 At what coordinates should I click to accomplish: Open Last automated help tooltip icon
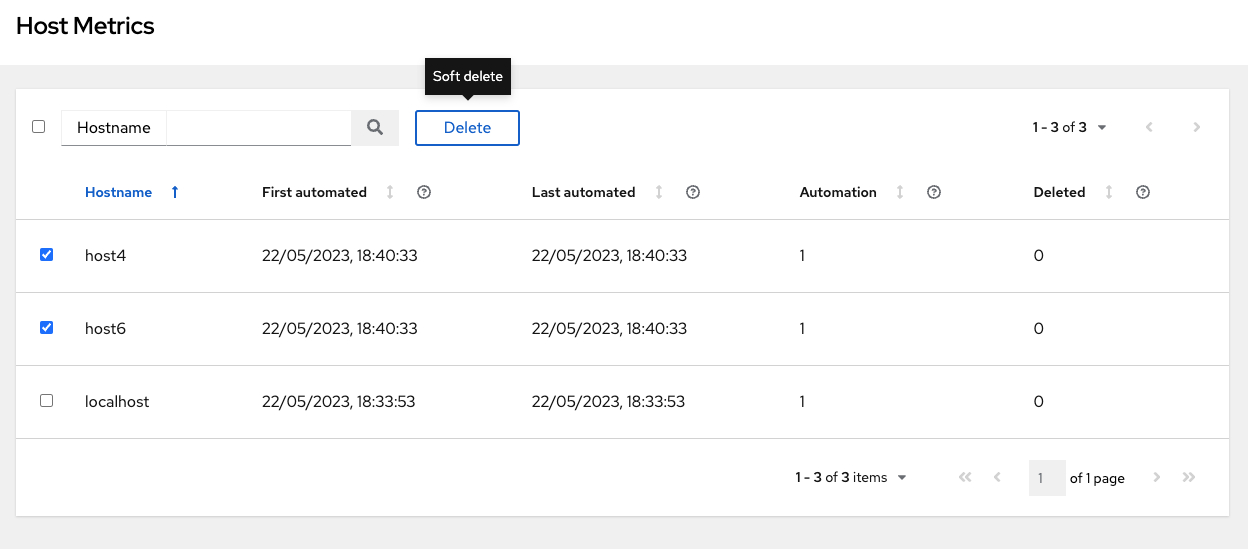coord(693,192)
